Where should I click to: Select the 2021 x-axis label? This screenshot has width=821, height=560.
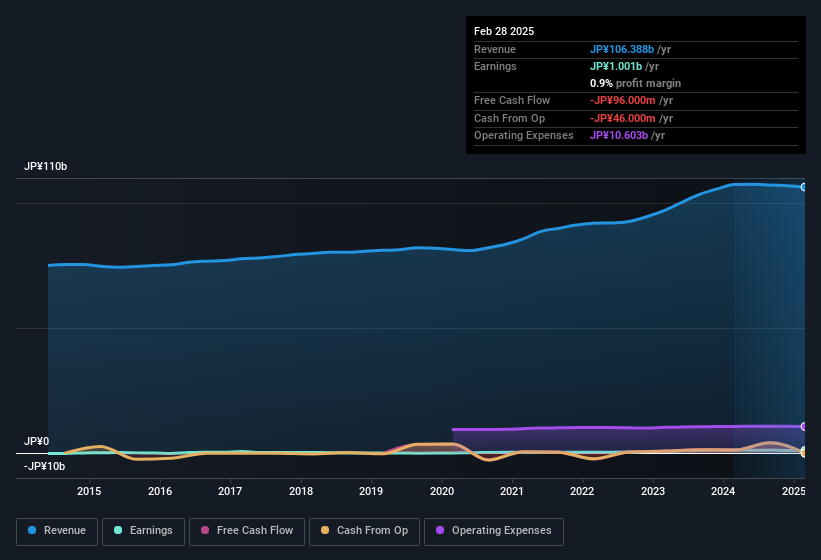click(512, 491)
